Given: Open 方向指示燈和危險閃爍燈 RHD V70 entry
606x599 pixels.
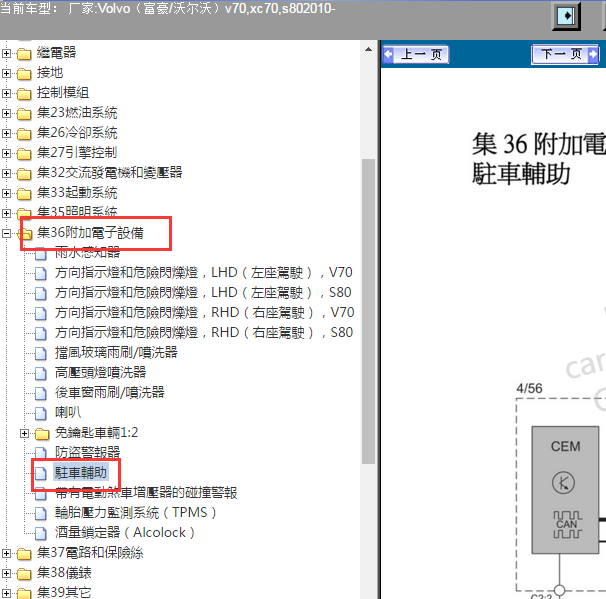Looking at the screenshot, I should (204, 313).
